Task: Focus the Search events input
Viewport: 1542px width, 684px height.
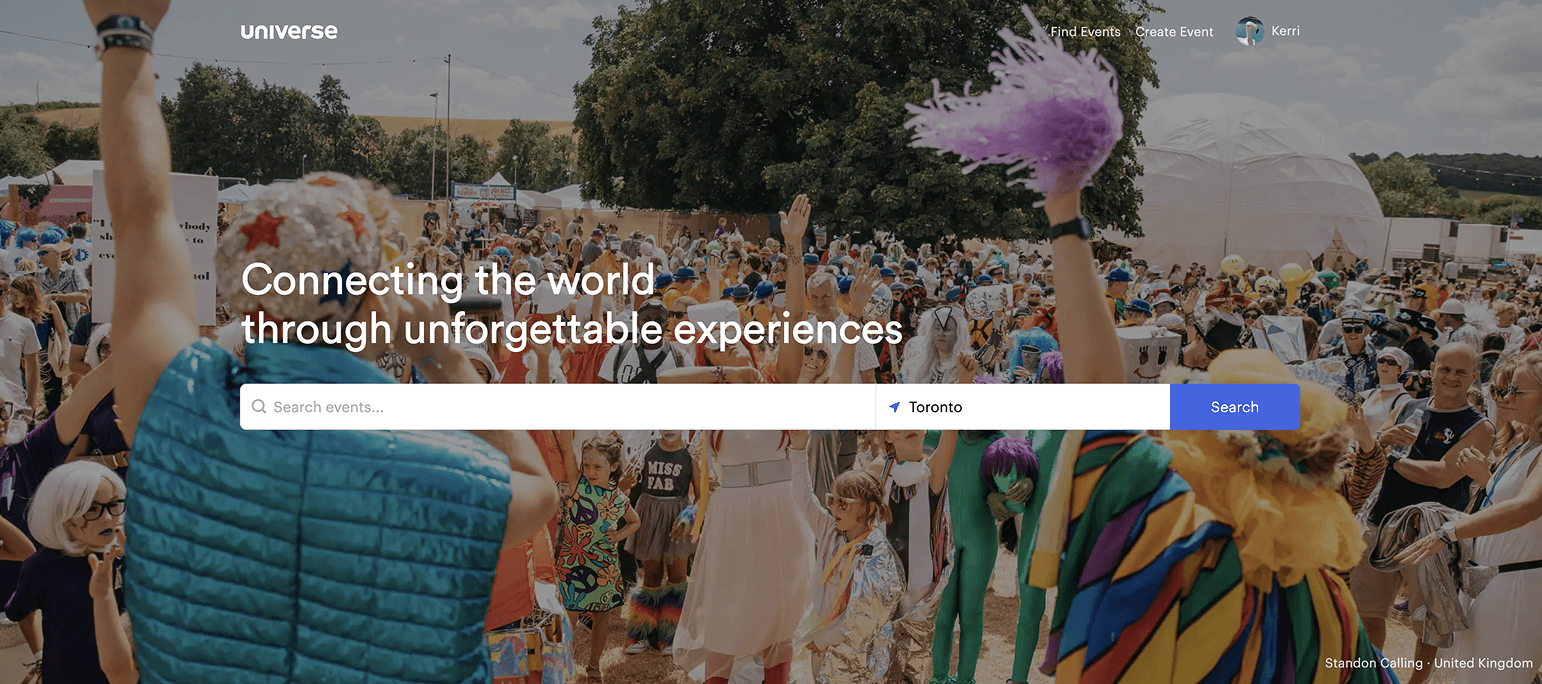Action: pos(558,407)
